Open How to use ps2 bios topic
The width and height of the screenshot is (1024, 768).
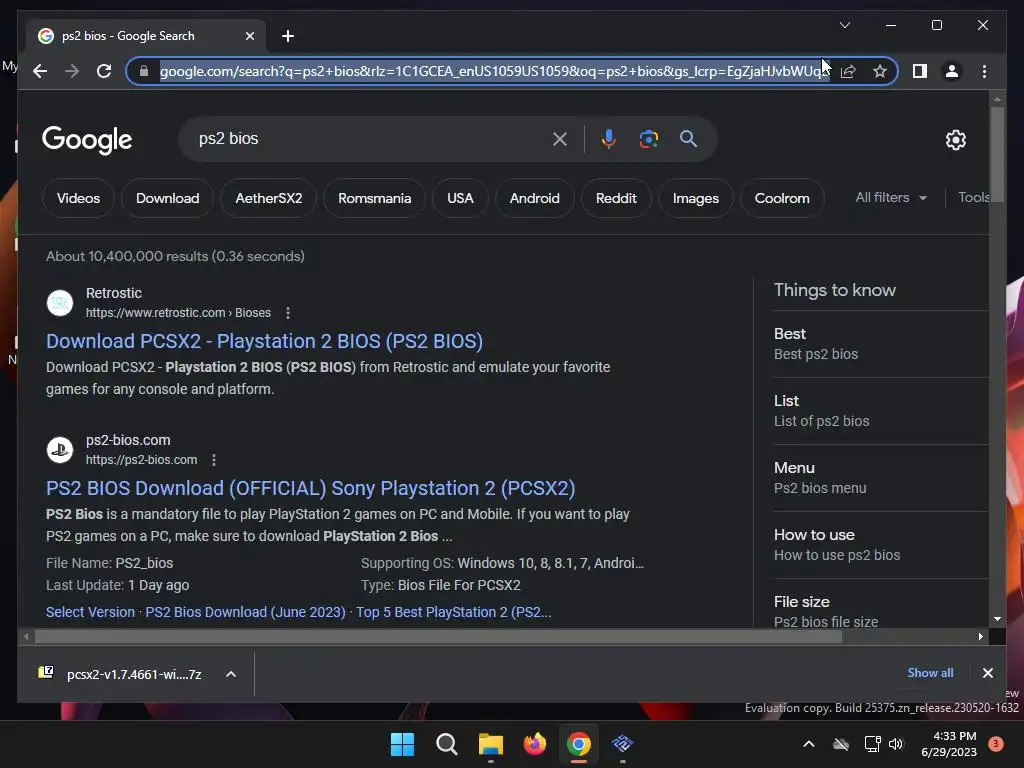880,545
